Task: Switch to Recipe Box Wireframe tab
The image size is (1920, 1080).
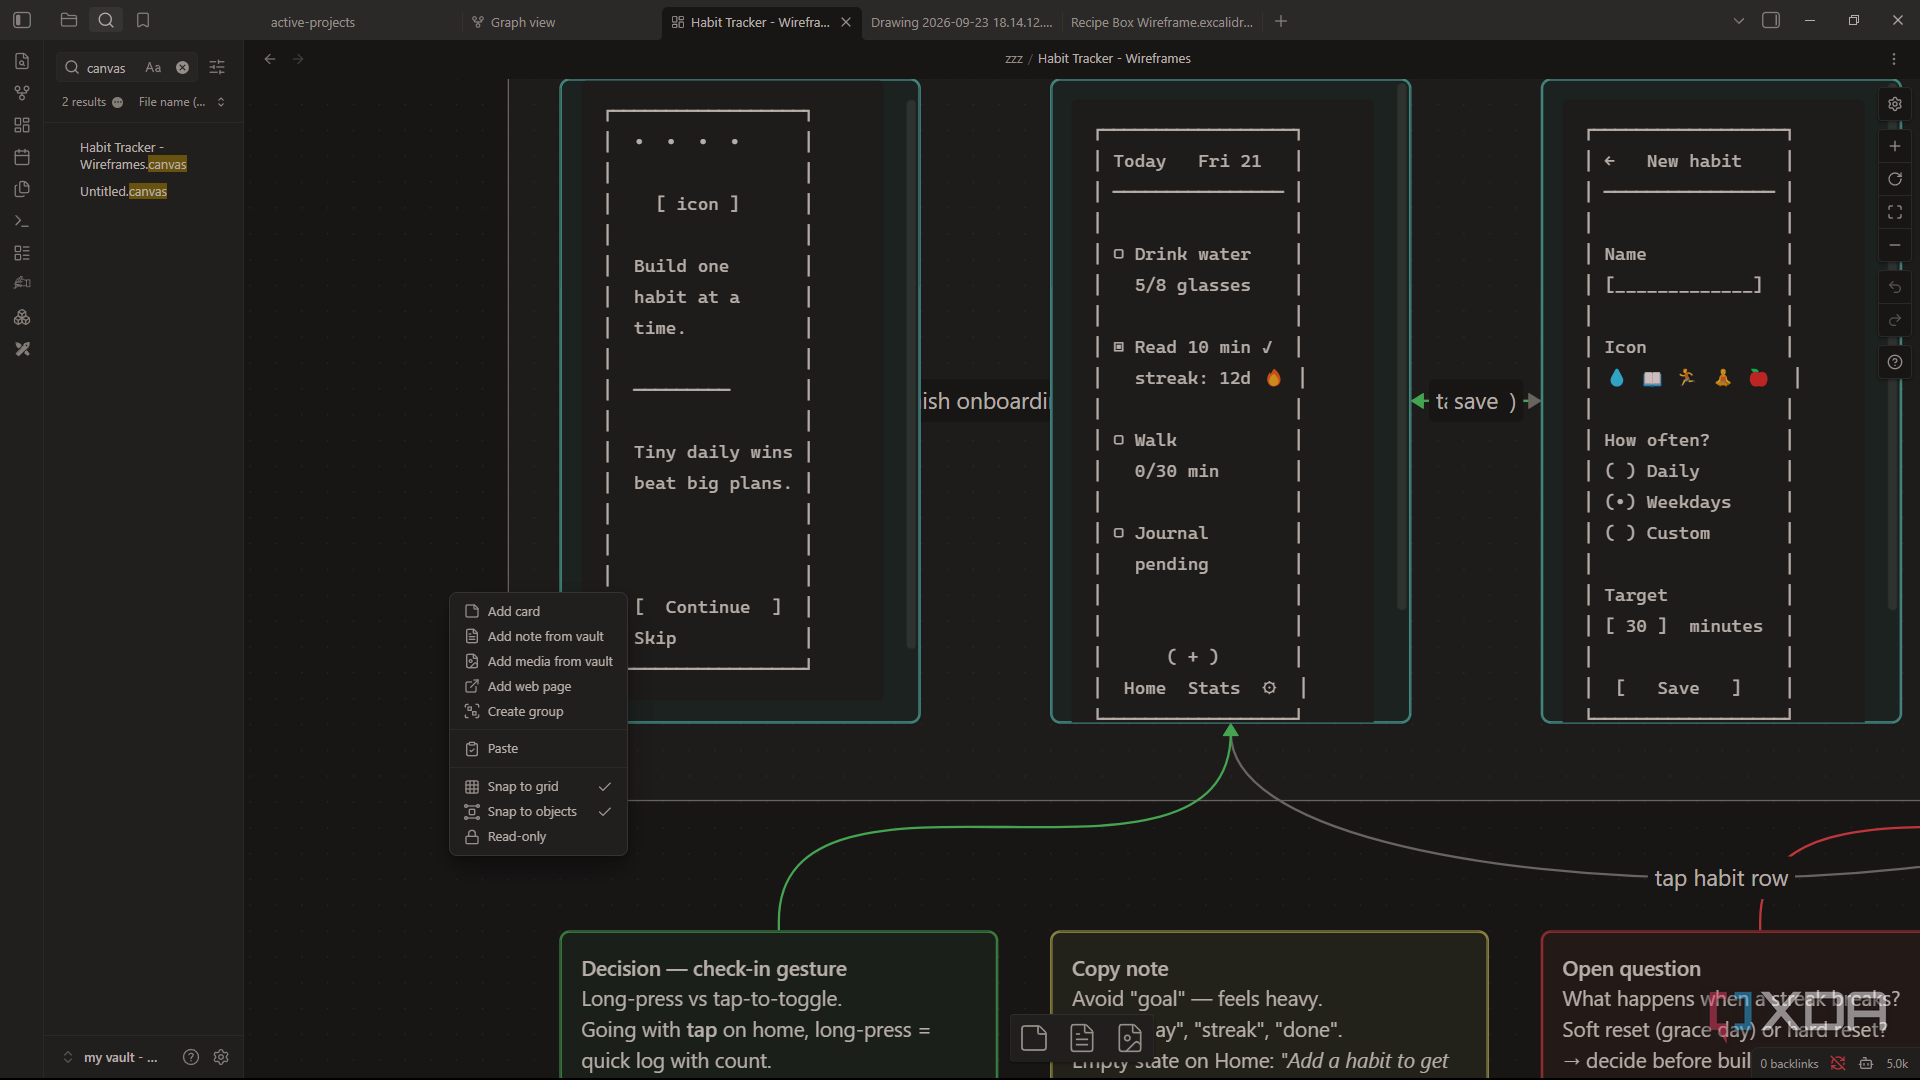Action: [1161, 22]
